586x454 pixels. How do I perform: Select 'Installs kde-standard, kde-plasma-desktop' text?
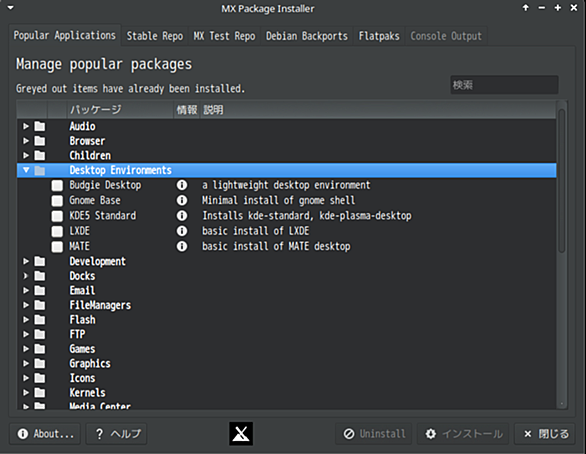[x=307, y=216]
